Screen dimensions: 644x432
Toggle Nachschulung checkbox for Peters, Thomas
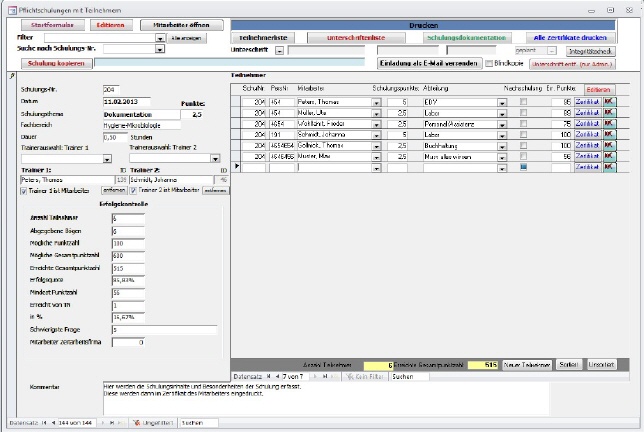pos(523,101)
